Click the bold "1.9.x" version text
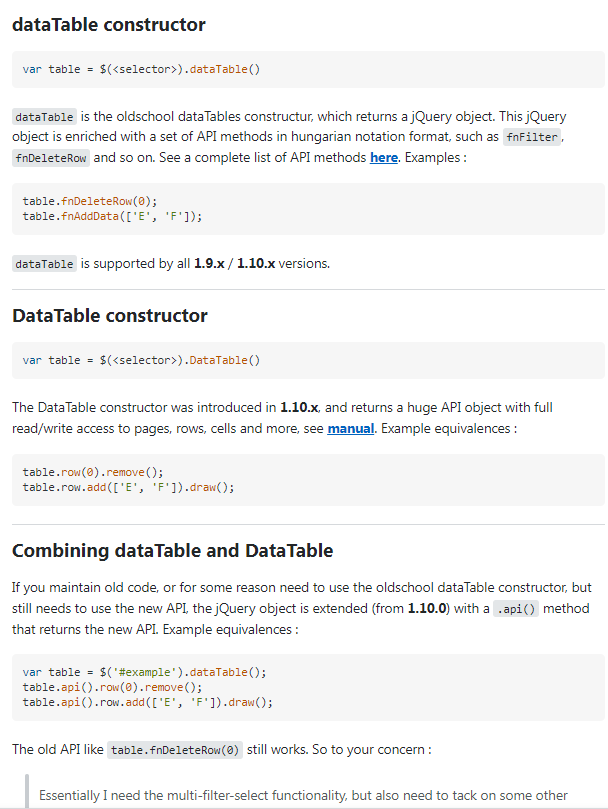Image resolution: width=608 pixels, height=809 pixels. (x=210, y=264)
